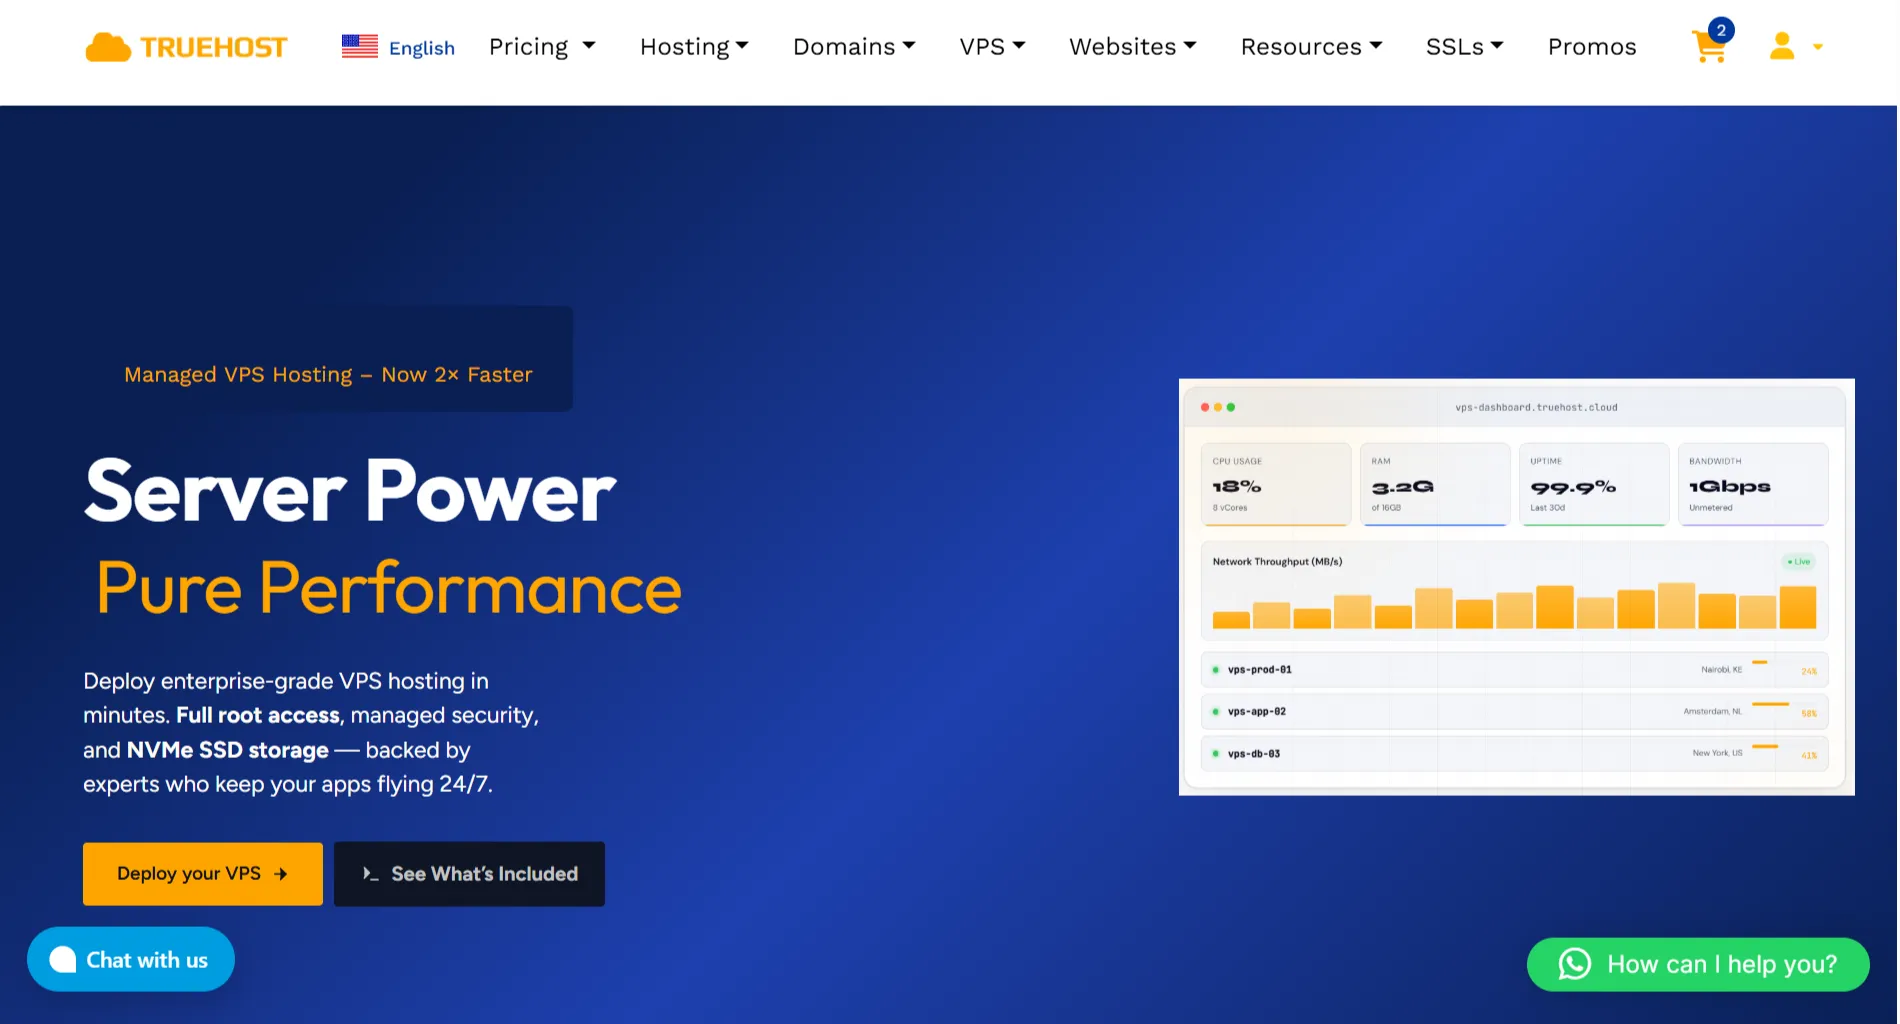
Task: Click Deploy your VPS button
Action: [x=203, y=874]
